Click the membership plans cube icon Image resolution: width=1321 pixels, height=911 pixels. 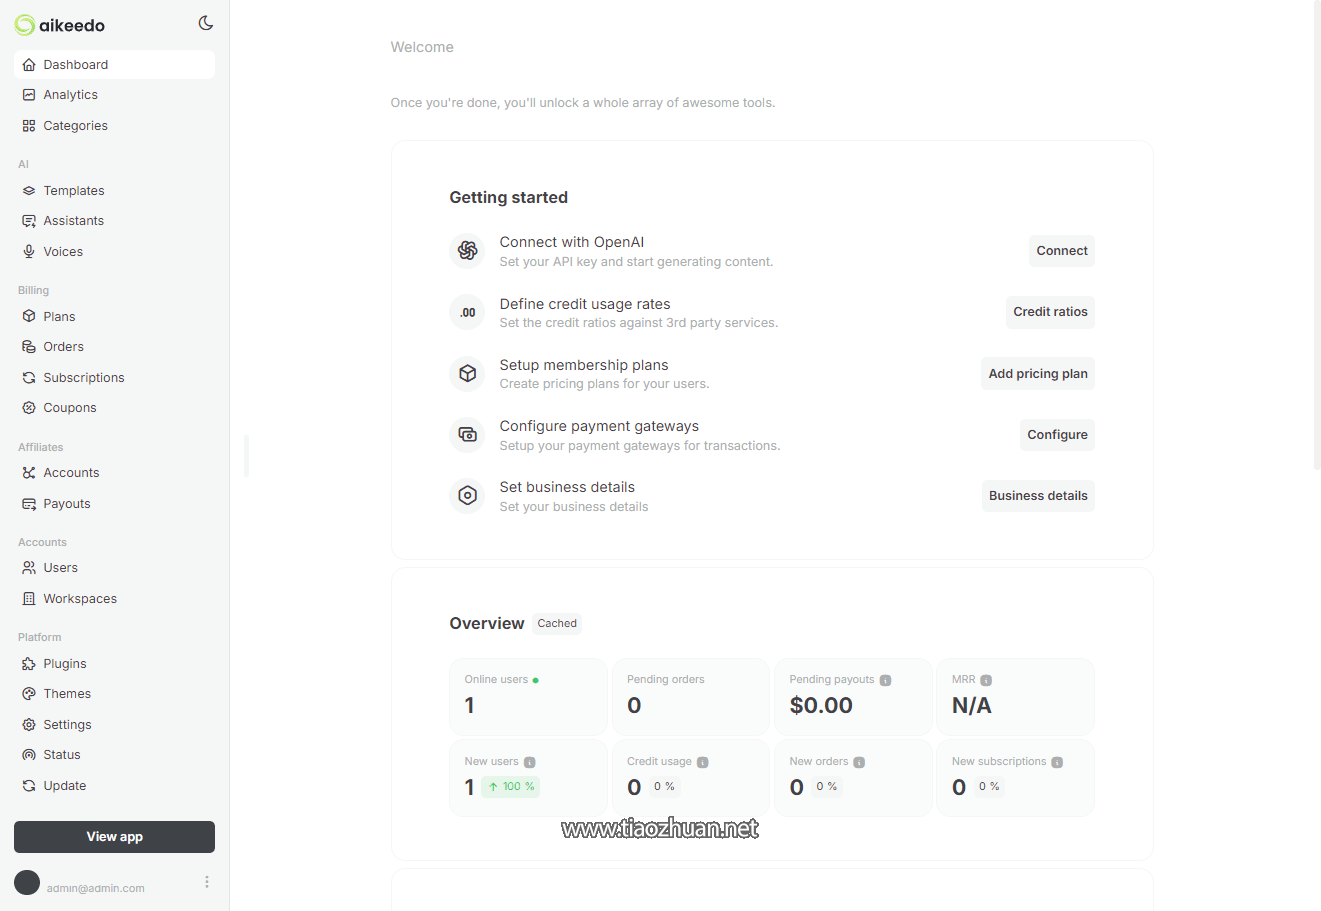(467, 373)
